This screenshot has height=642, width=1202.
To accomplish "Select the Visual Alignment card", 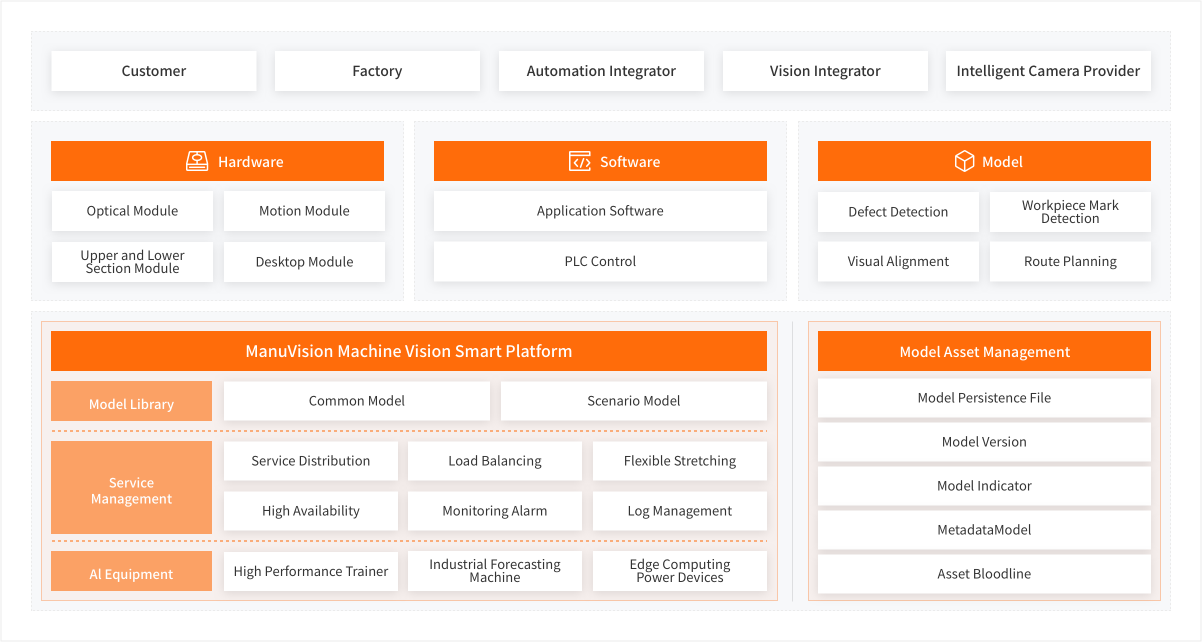I will tap(898, 262).
